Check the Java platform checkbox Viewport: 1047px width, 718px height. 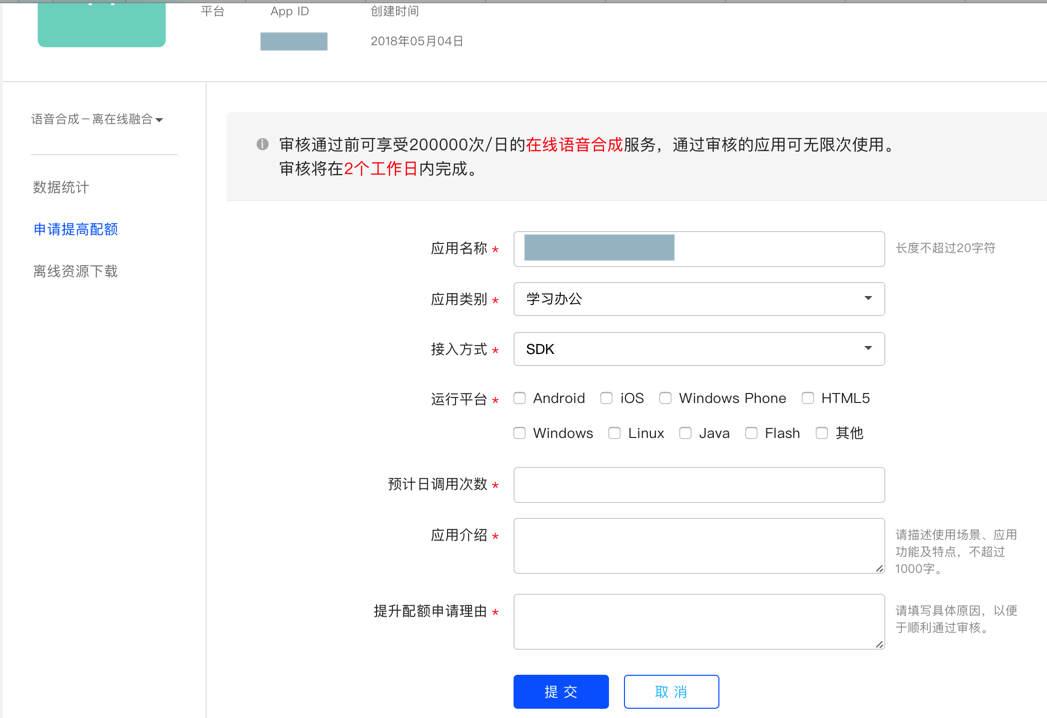click(x=685, y=433)
